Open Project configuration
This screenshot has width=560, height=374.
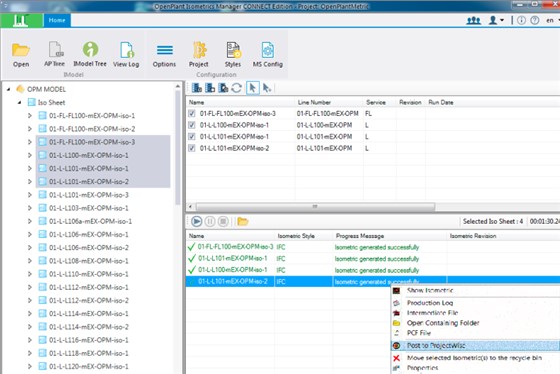[199, 54]
